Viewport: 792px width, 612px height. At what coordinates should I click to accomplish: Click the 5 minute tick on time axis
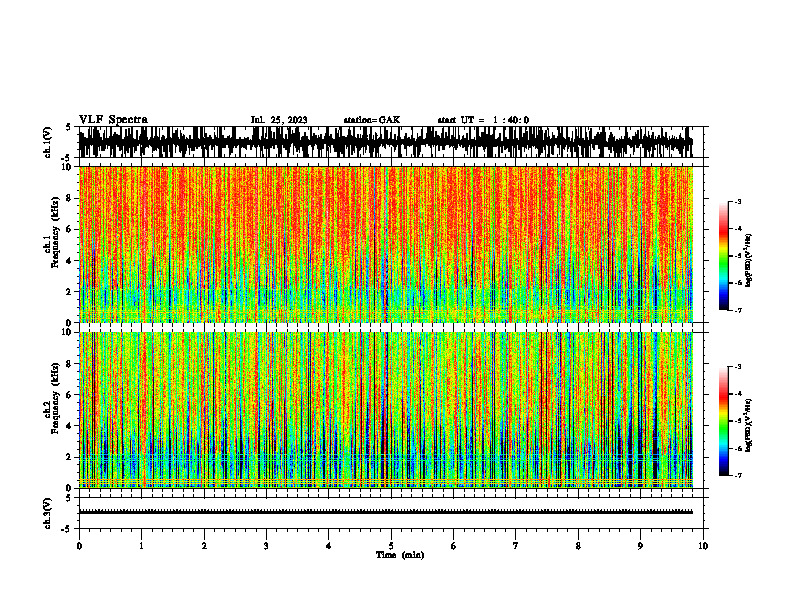391,546
